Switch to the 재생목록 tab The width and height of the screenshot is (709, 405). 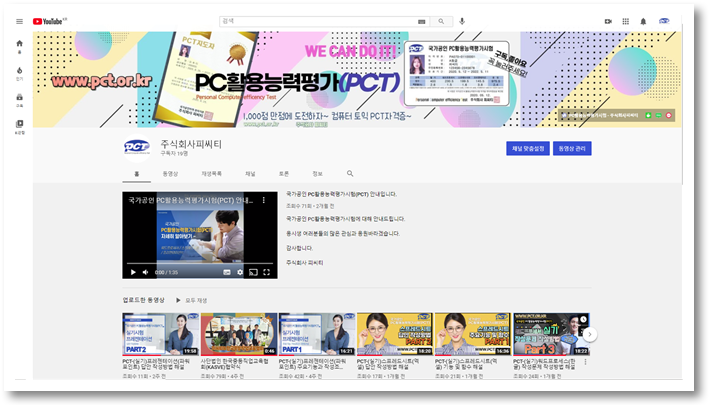[212, 174]
